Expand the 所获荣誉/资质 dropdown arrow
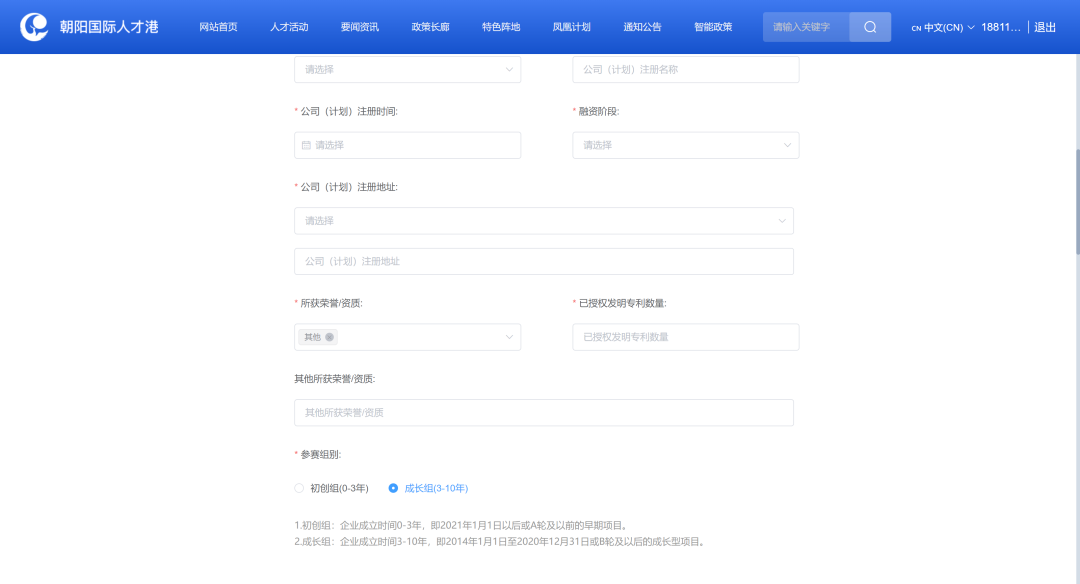The image size is (1080, 584). point(509,337)
